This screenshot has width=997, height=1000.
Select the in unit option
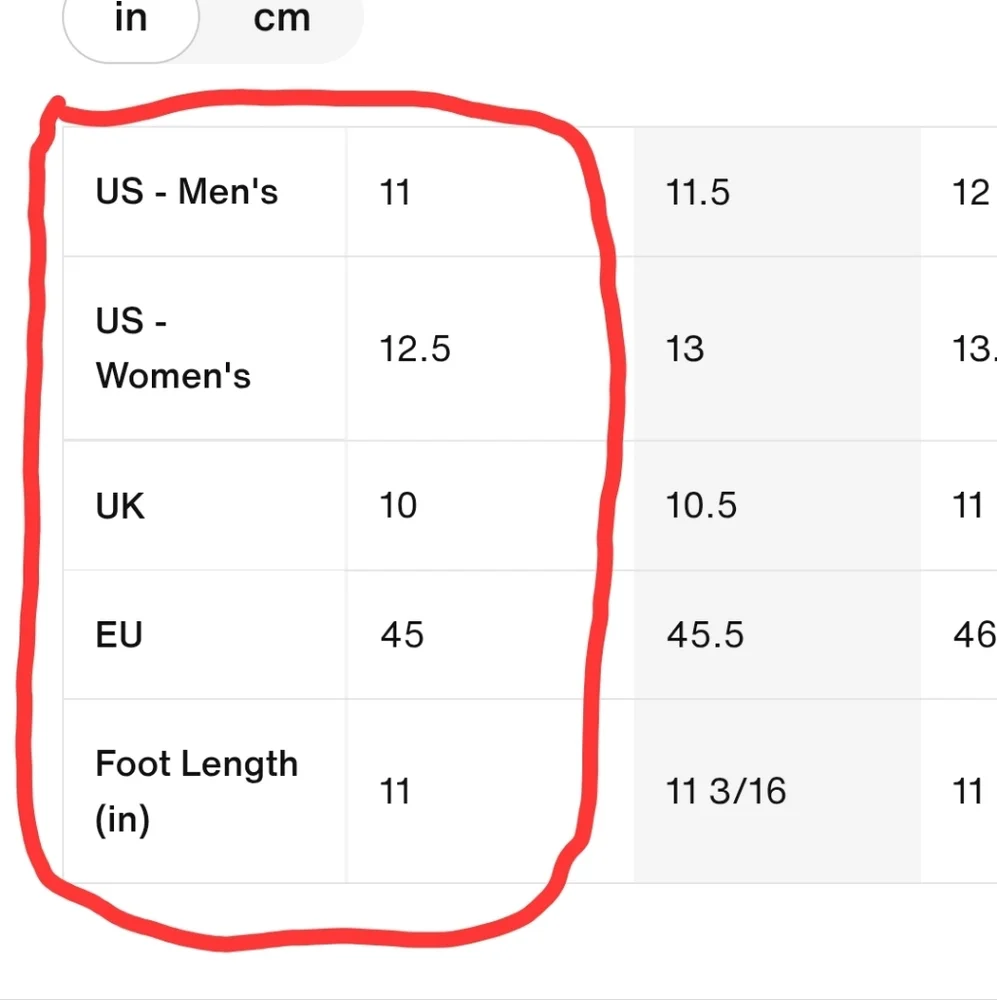[131, 19]
